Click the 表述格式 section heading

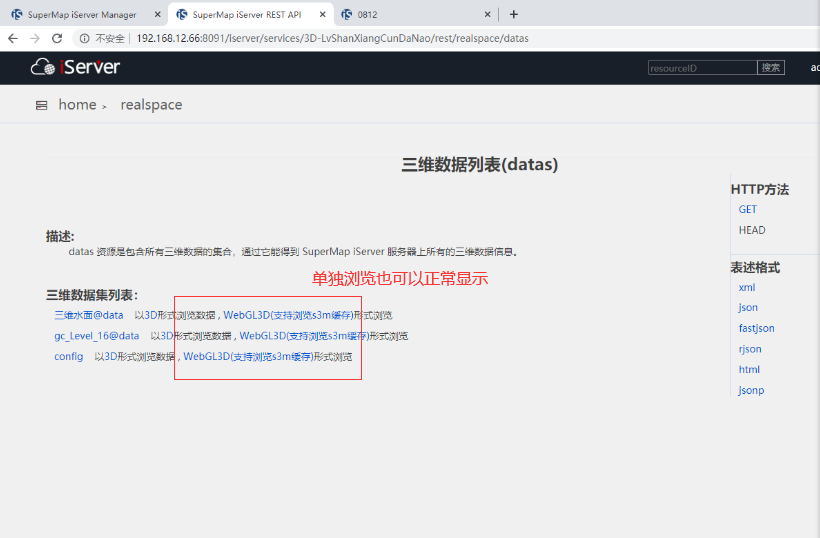[755, 268]
